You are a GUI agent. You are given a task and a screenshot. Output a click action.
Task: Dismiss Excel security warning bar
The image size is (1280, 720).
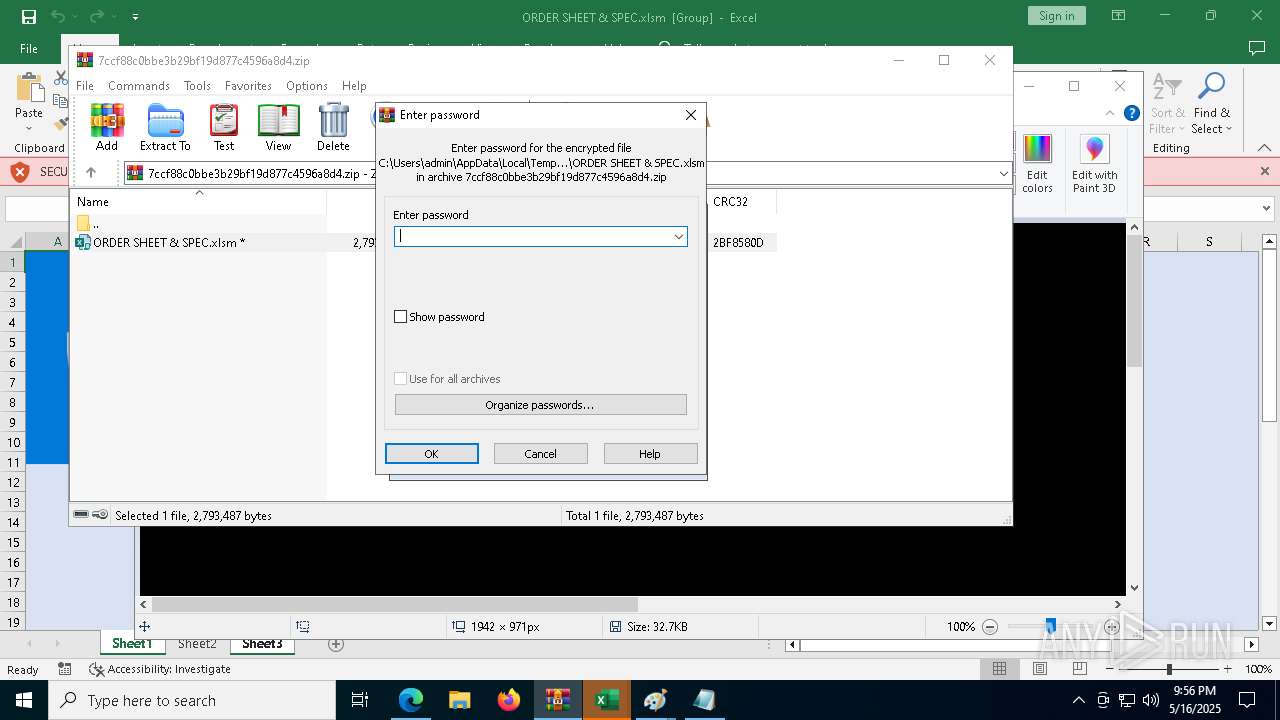(1264, 171)
